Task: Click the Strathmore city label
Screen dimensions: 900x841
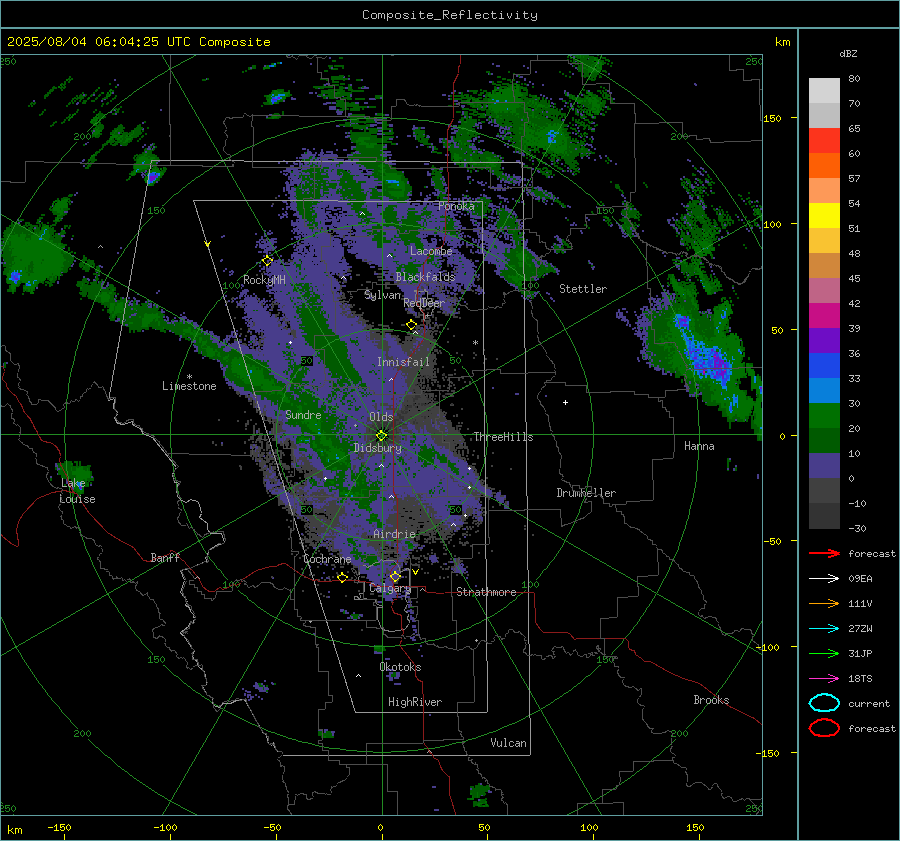Action: 486,592
